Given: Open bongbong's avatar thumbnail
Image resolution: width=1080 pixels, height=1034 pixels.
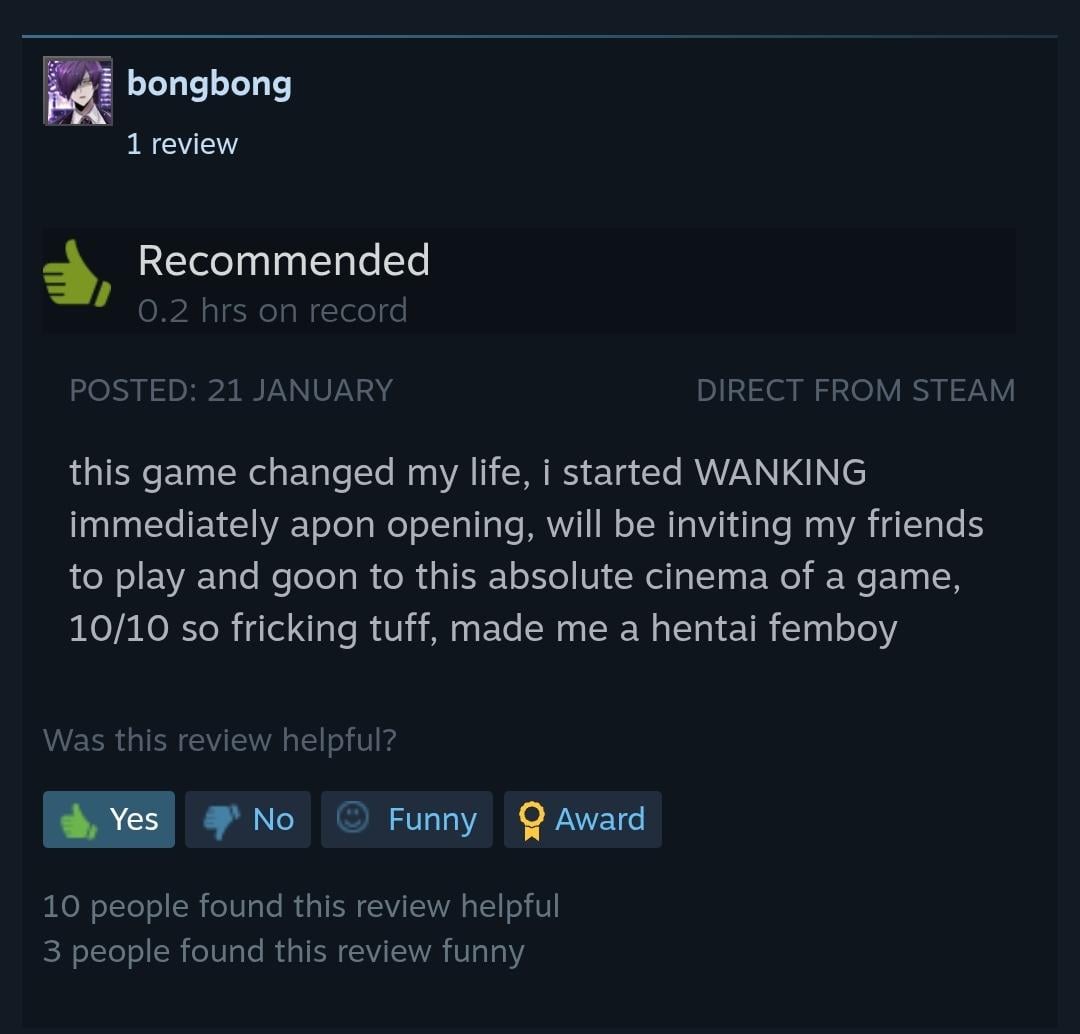Looking at the screenshot, I should 78,91.
